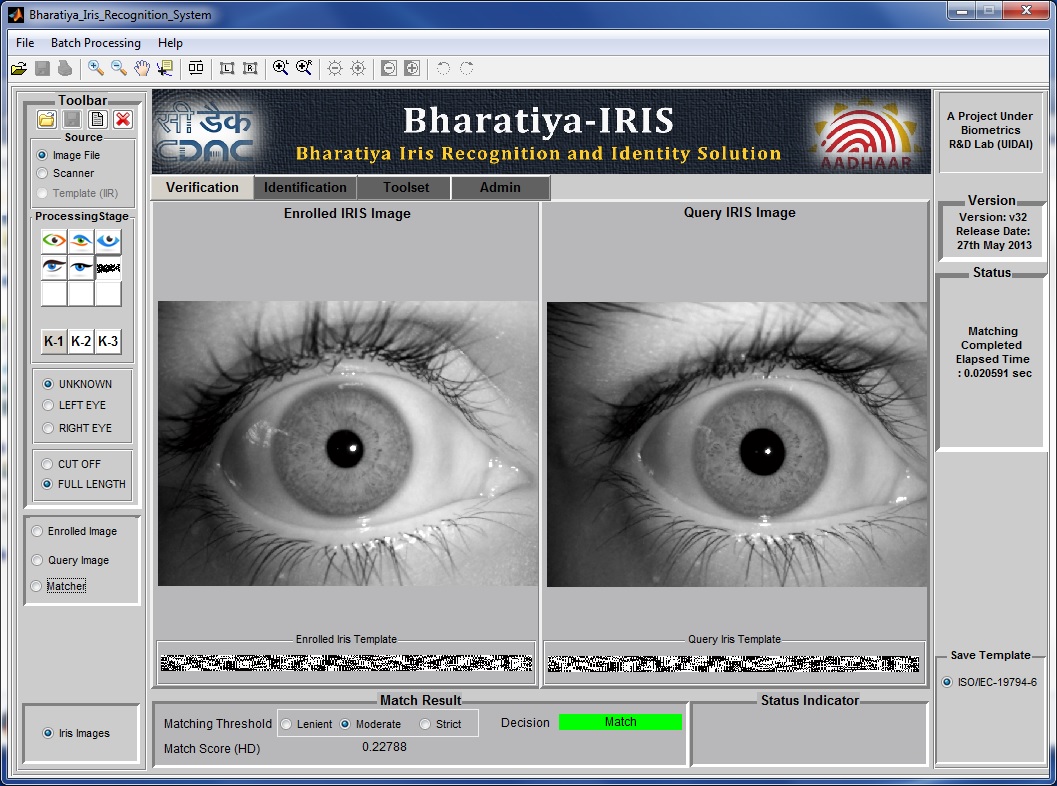Click the data cursor tool icon

pos(165,68)
